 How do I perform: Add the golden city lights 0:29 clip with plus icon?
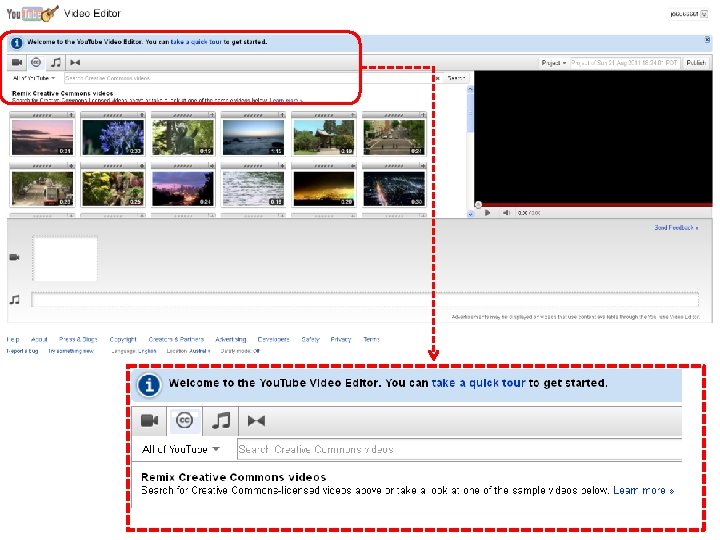tap(353, 166)
